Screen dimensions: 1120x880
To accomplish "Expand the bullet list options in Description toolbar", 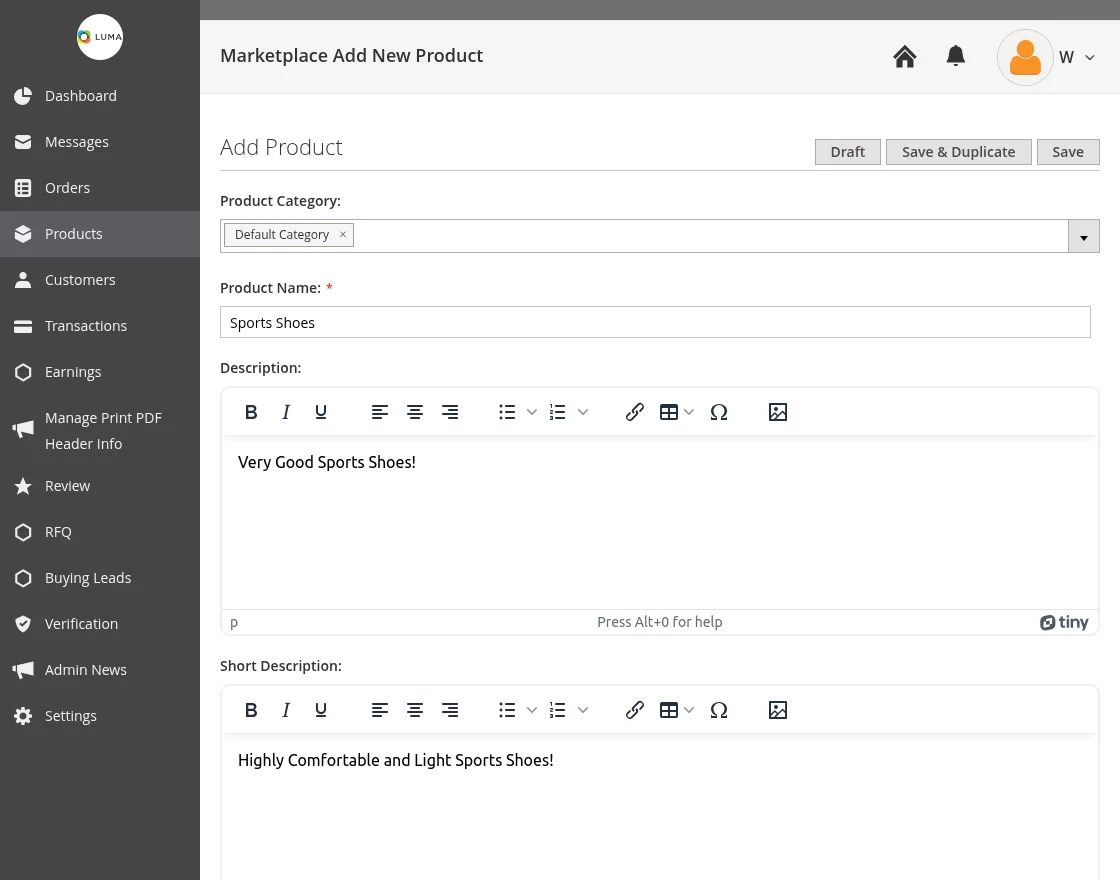I will tap(531, 411).
